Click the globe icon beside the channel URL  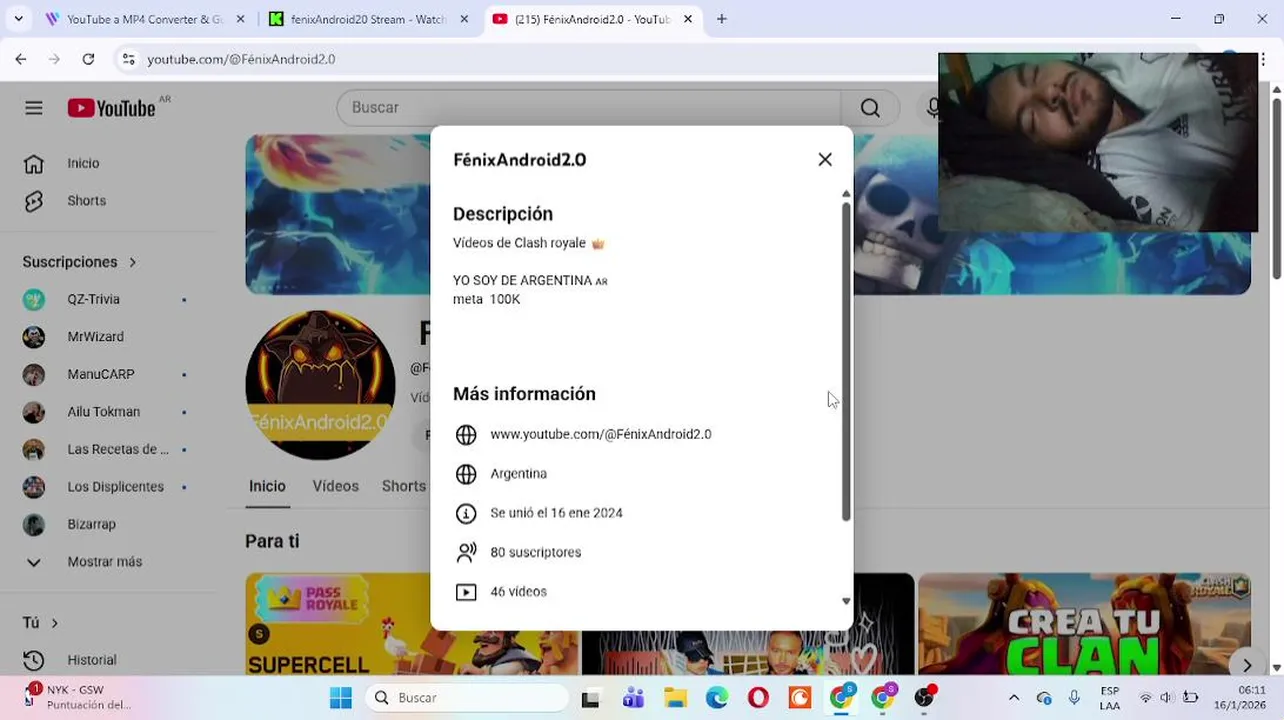pos(466,435)
